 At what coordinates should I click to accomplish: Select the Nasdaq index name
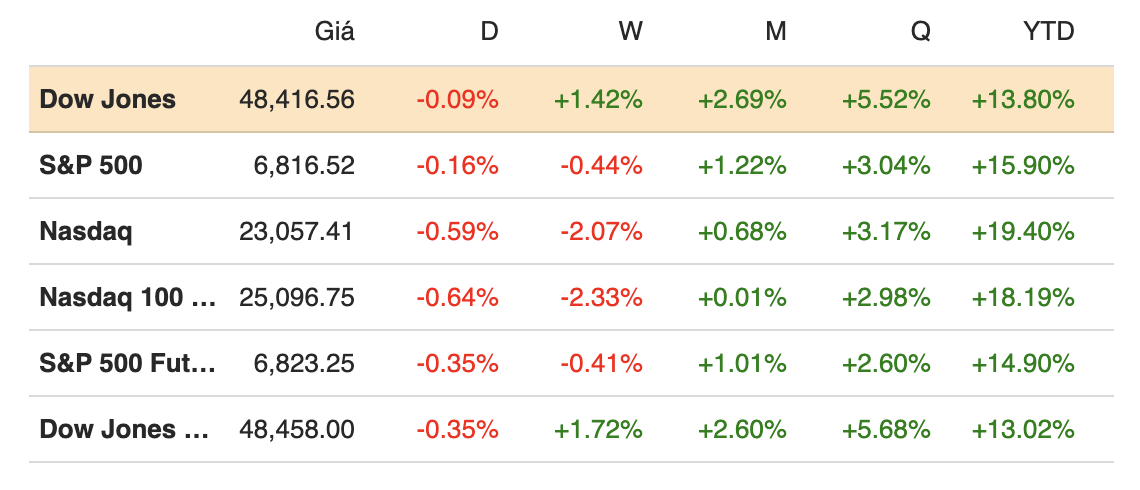pos(86,231)
